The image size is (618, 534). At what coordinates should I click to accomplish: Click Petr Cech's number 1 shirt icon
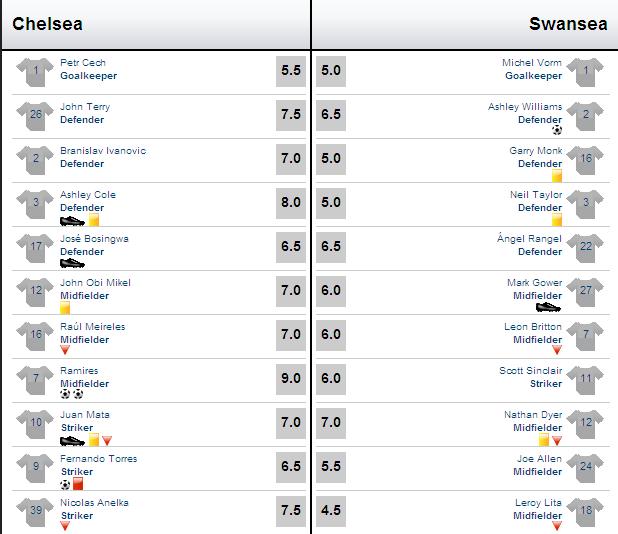pos(35,72)
